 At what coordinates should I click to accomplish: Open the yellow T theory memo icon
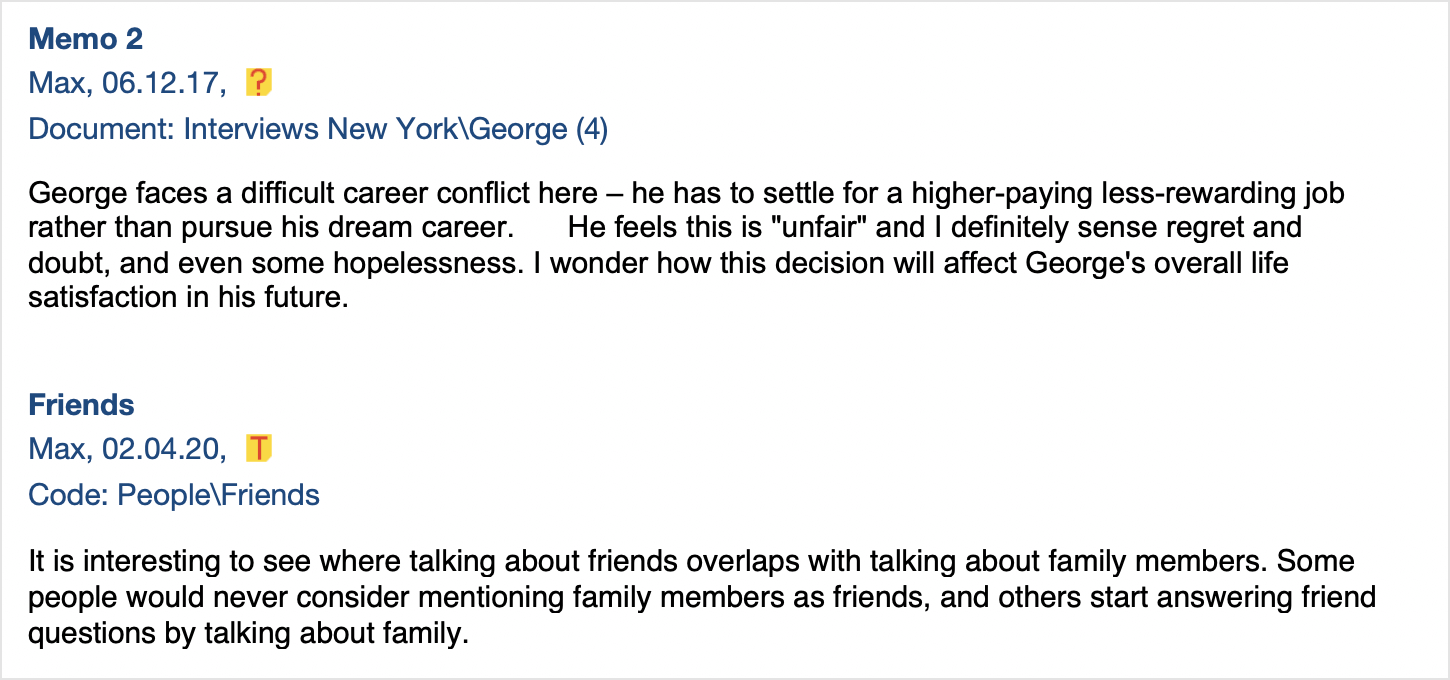pyautogui.click(x=259, y=448)
